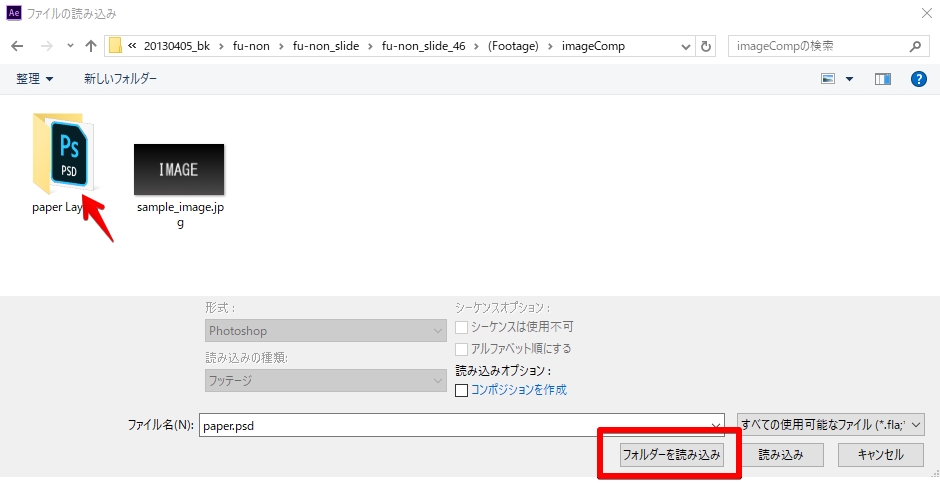Image resolution: width=940 pixels, height=483 pixels.
Task: Toggle the preview pane icon
Action: click(x=882, y=79)
